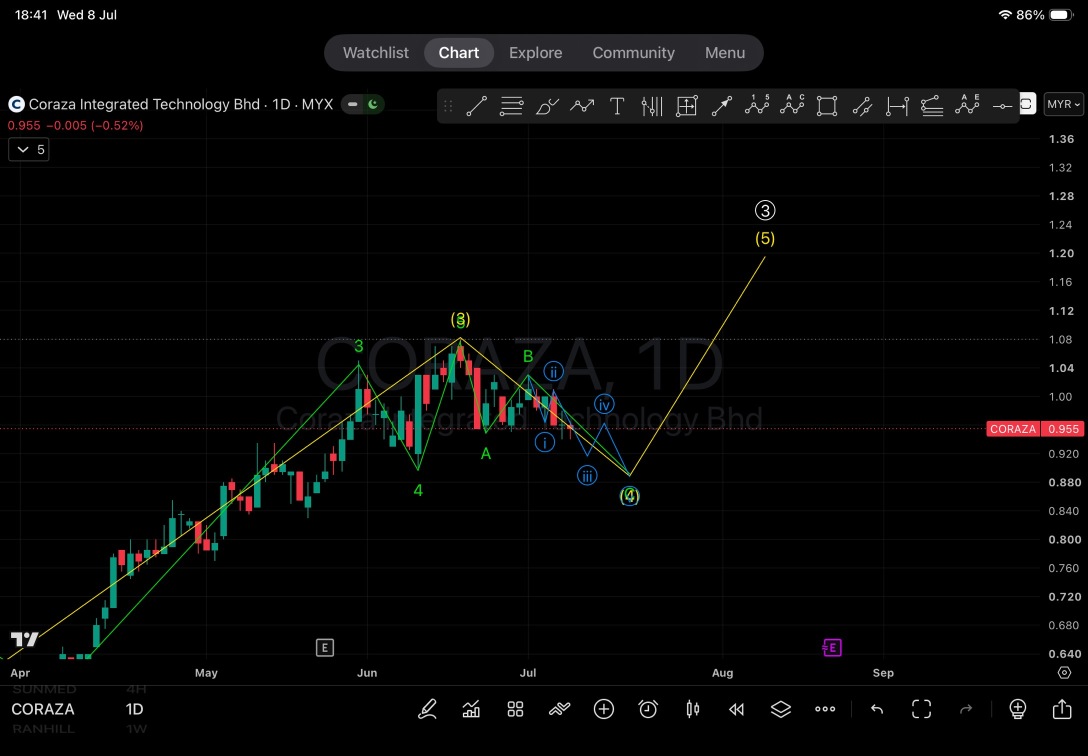Viewport: 1088px width, 756px height.
Task: Tap the 18:41 clock in status bar
Action: [31, 15]
